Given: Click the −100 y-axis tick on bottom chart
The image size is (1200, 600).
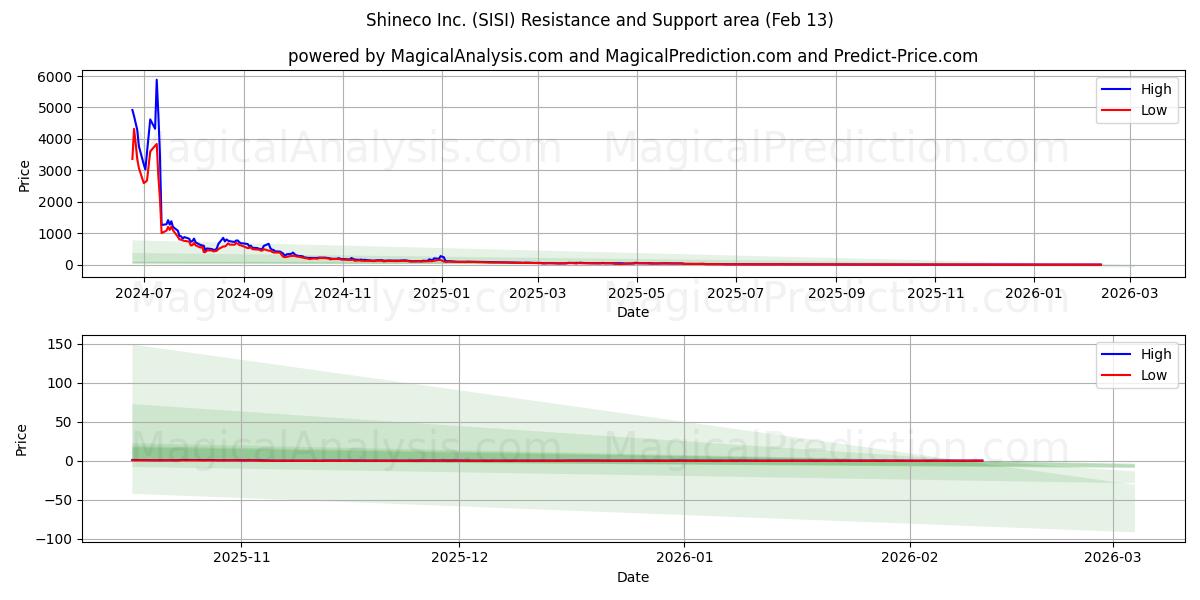Looking at the screenshot, I should (56, 539).
